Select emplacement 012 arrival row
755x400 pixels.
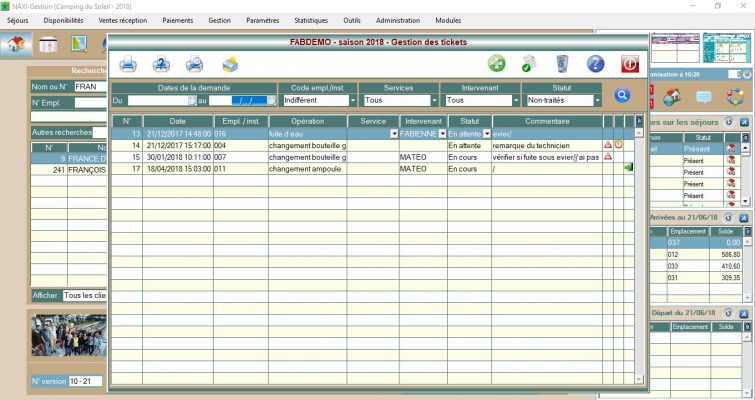pyautogui.click(x=695, y=254)
